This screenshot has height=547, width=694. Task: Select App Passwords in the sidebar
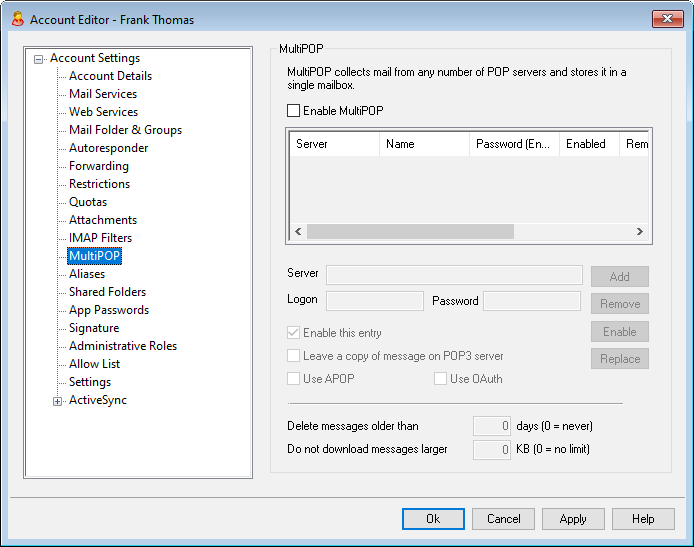coord(108,310)
